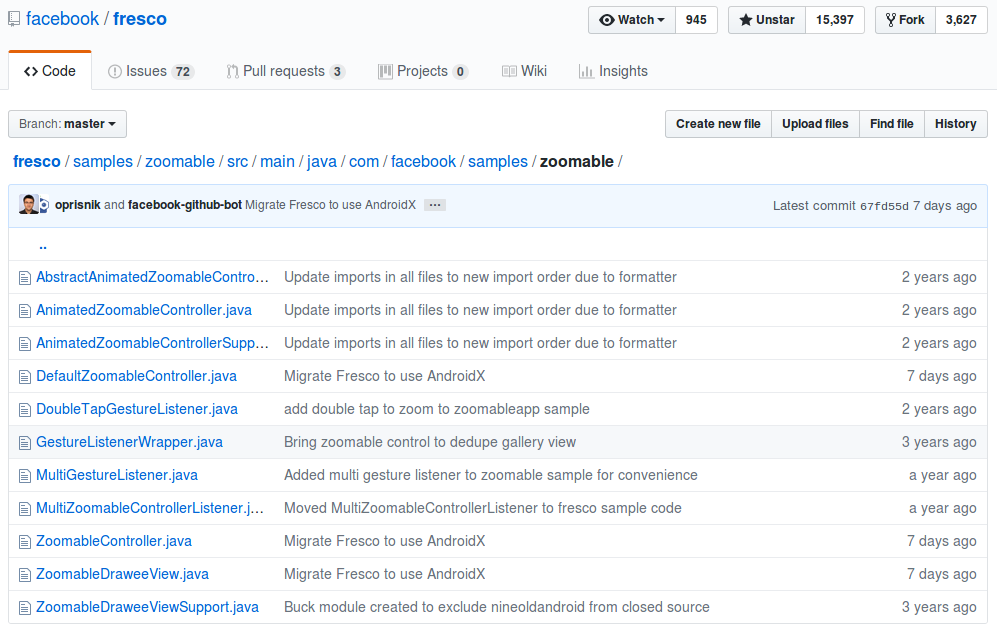Click Find file button
Screen dimensions: 997x630
pos(891,124)
